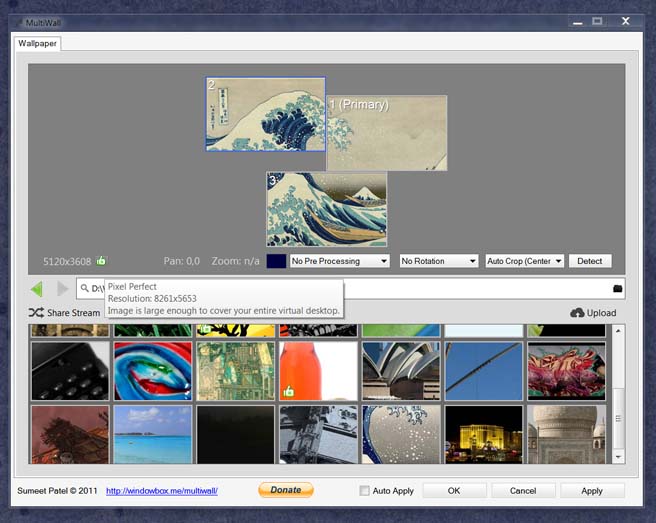656x523 pixels.
Task: Switch to the Wallpaper tab
Action: pyautogui.click(x=37, y=44)
